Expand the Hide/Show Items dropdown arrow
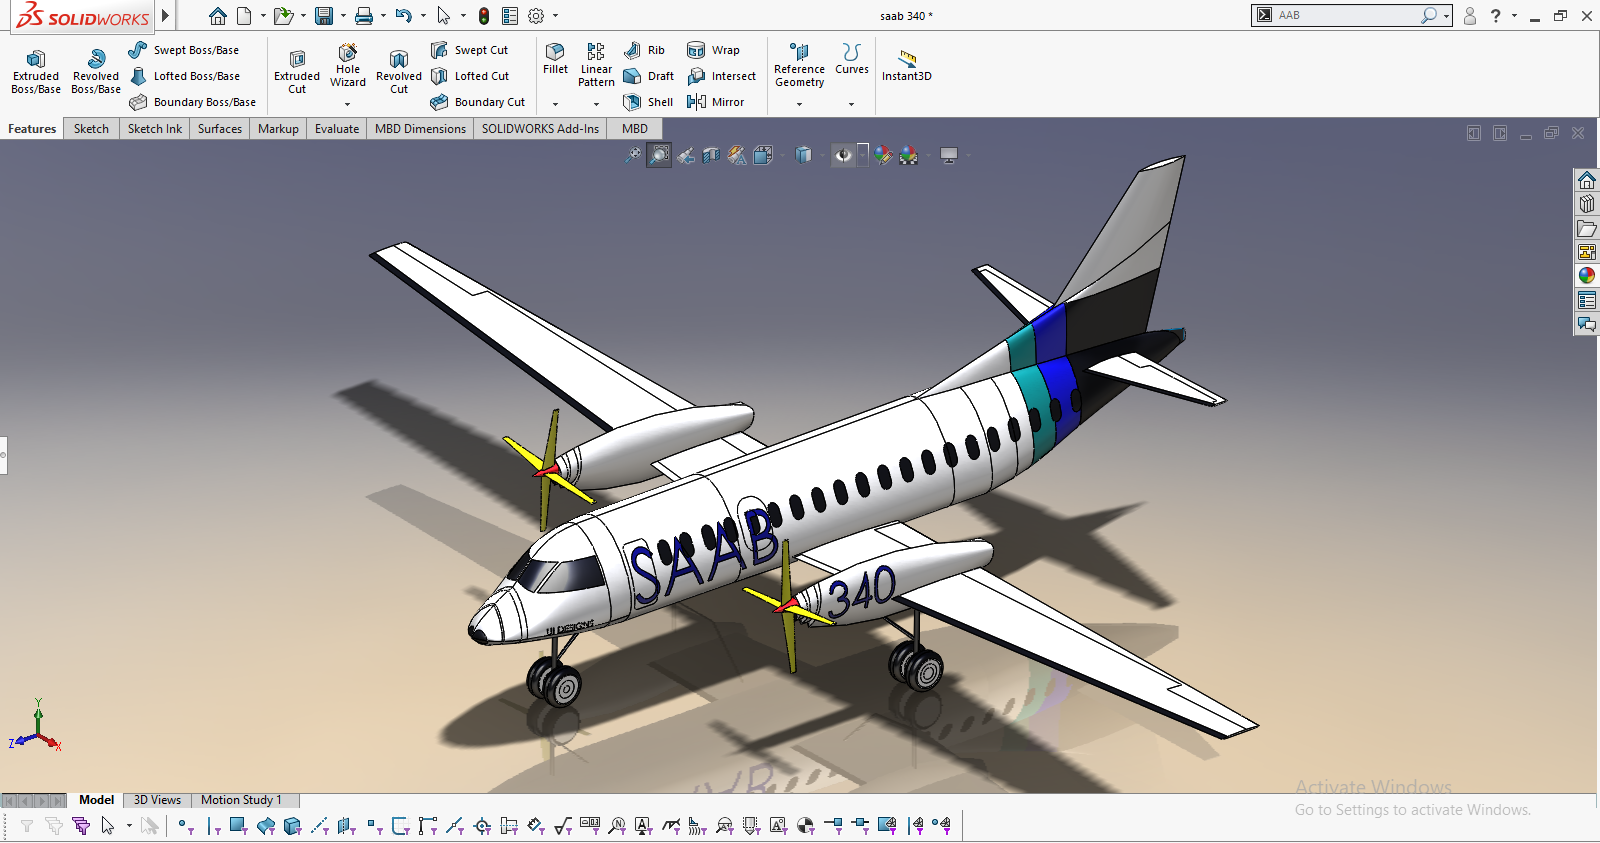Image resolution: width=1600 pixels, height=843 pixels. click(862, 155)
